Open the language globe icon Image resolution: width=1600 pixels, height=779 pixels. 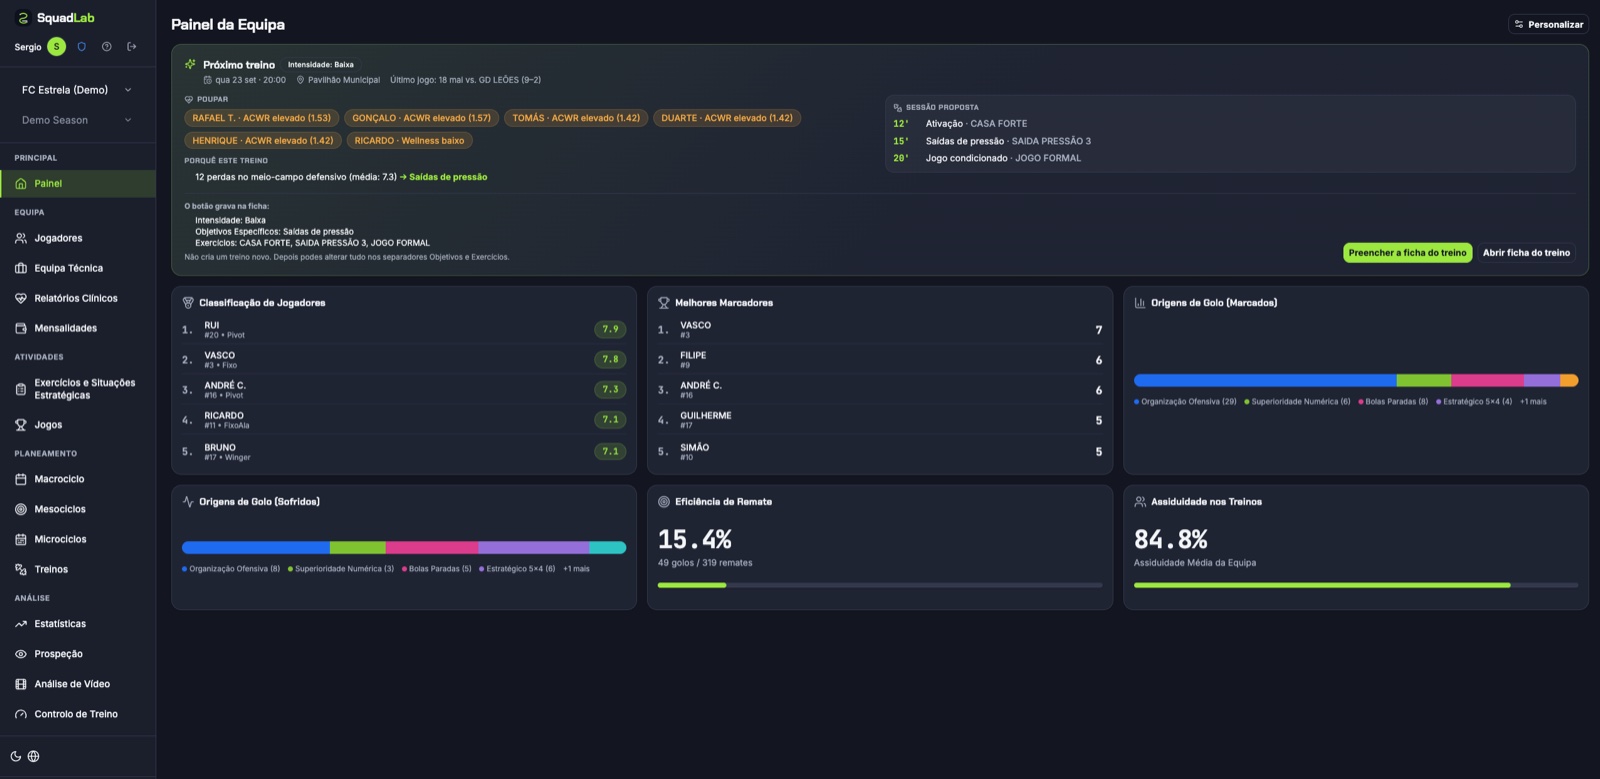coord(33,756)
